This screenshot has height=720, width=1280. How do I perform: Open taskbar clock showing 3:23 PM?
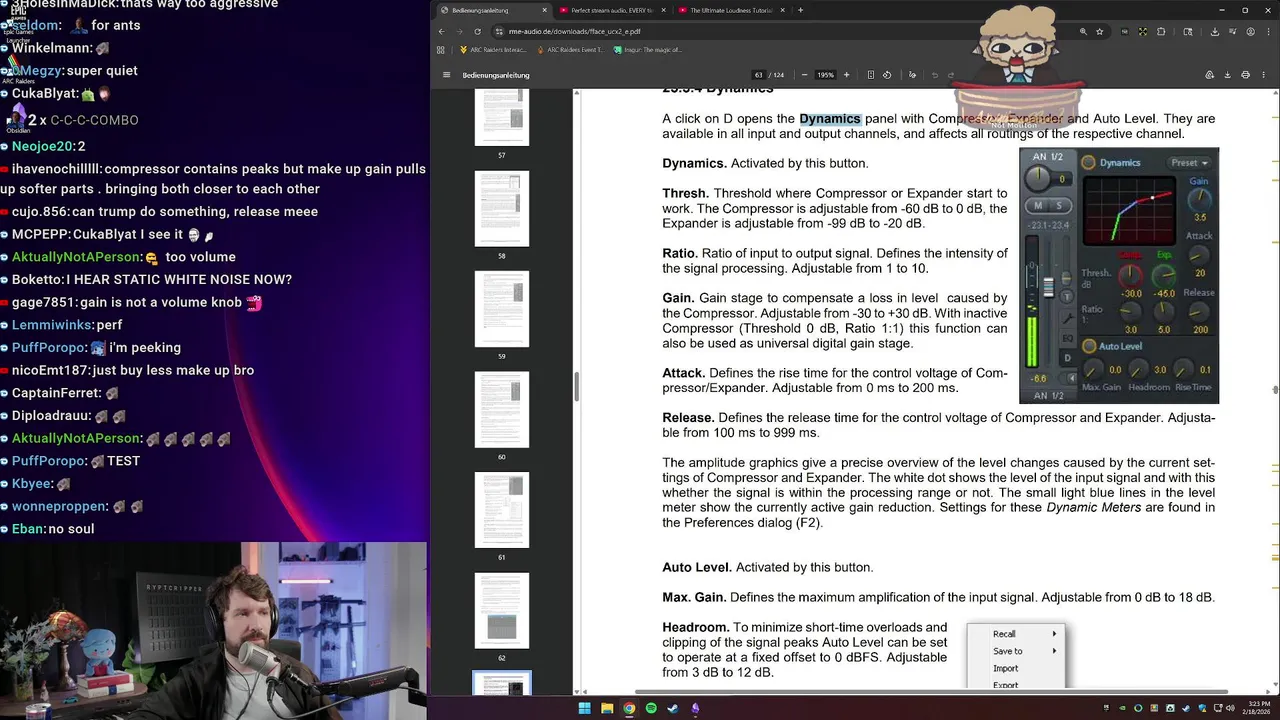(1258, 708)
